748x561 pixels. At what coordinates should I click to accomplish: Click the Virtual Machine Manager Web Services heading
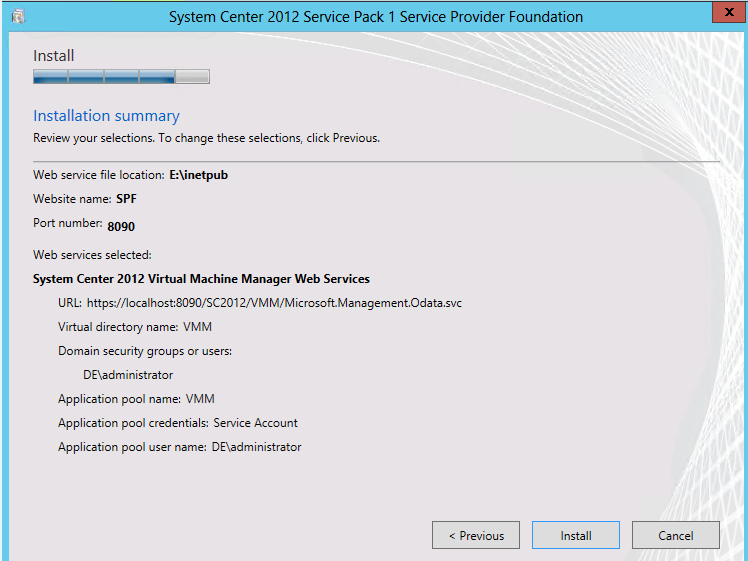click(x=201, y=279)
